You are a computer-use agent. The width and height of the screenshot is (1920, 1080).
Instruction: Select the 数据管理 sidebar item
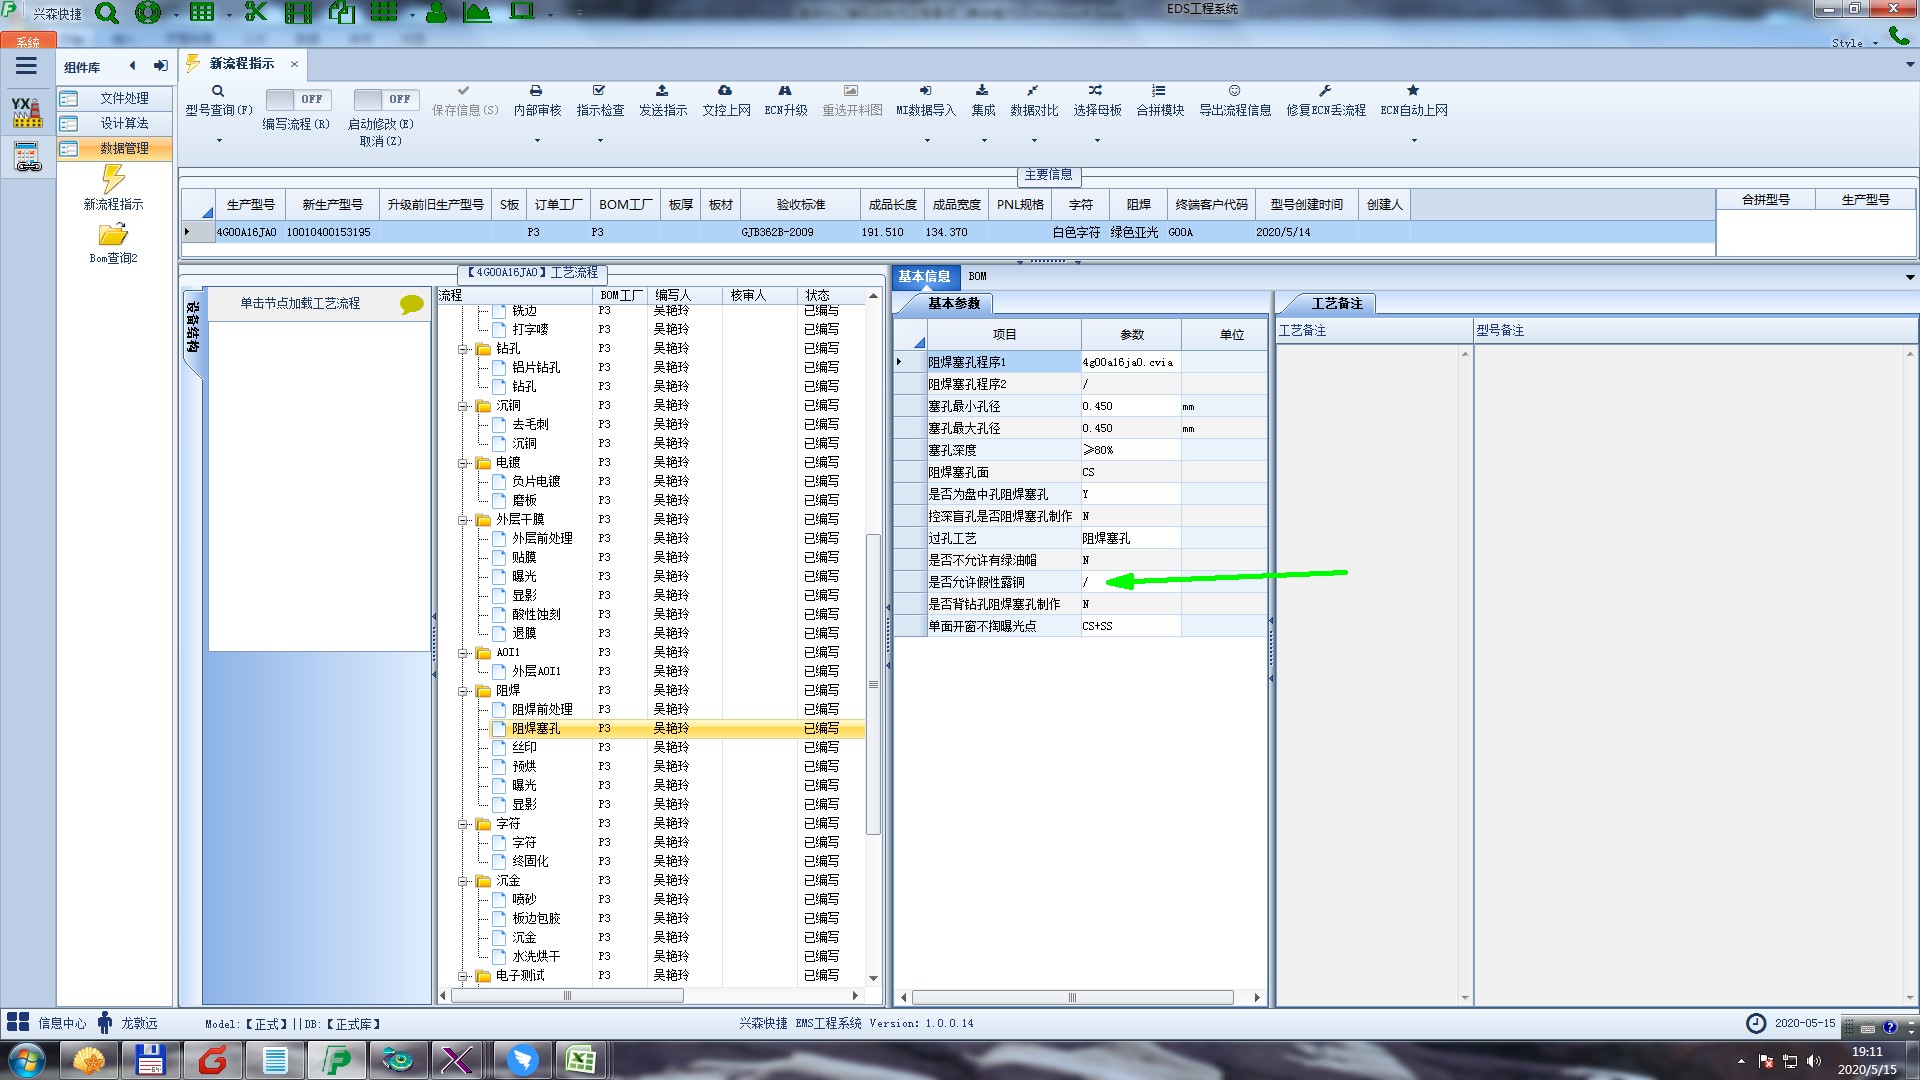tap(124, 148)
